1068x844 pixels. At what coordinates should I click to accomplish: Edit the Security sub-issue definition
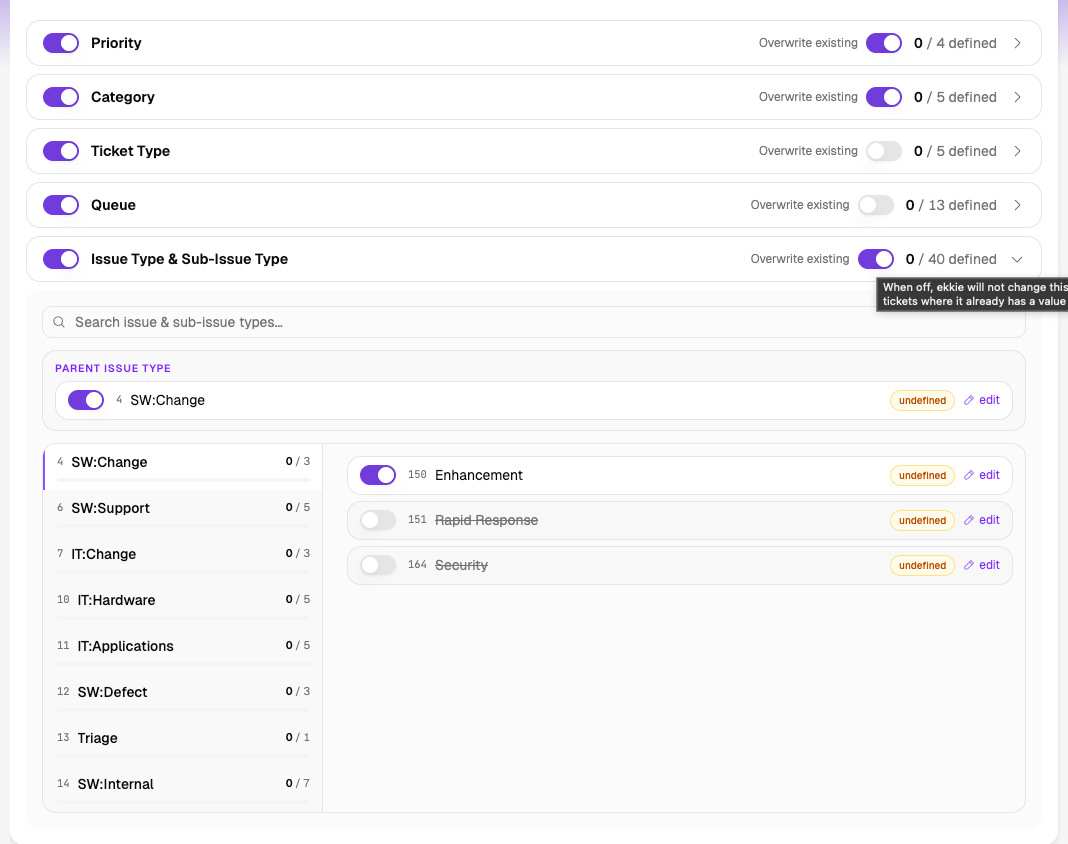[981, 565]
